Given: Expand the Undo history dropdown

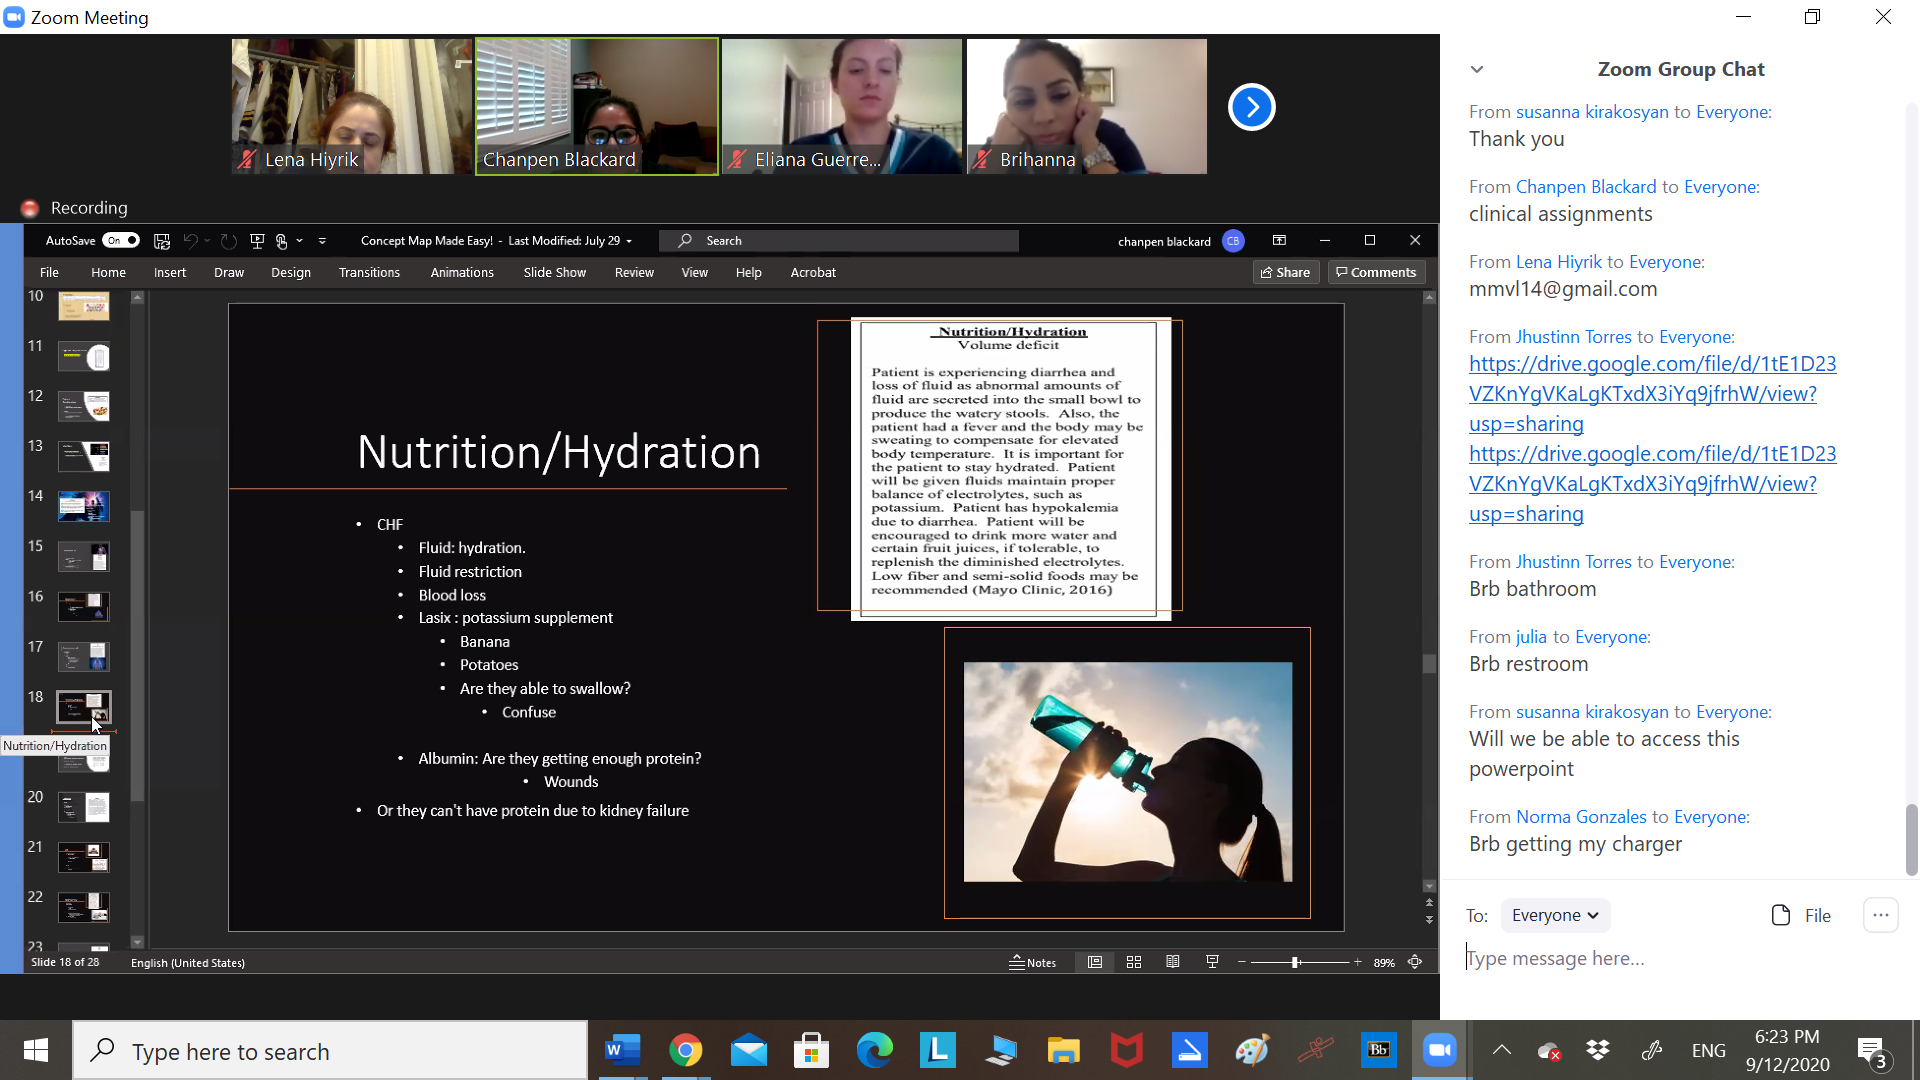Looking at the screenshot, I should [207, 241].
